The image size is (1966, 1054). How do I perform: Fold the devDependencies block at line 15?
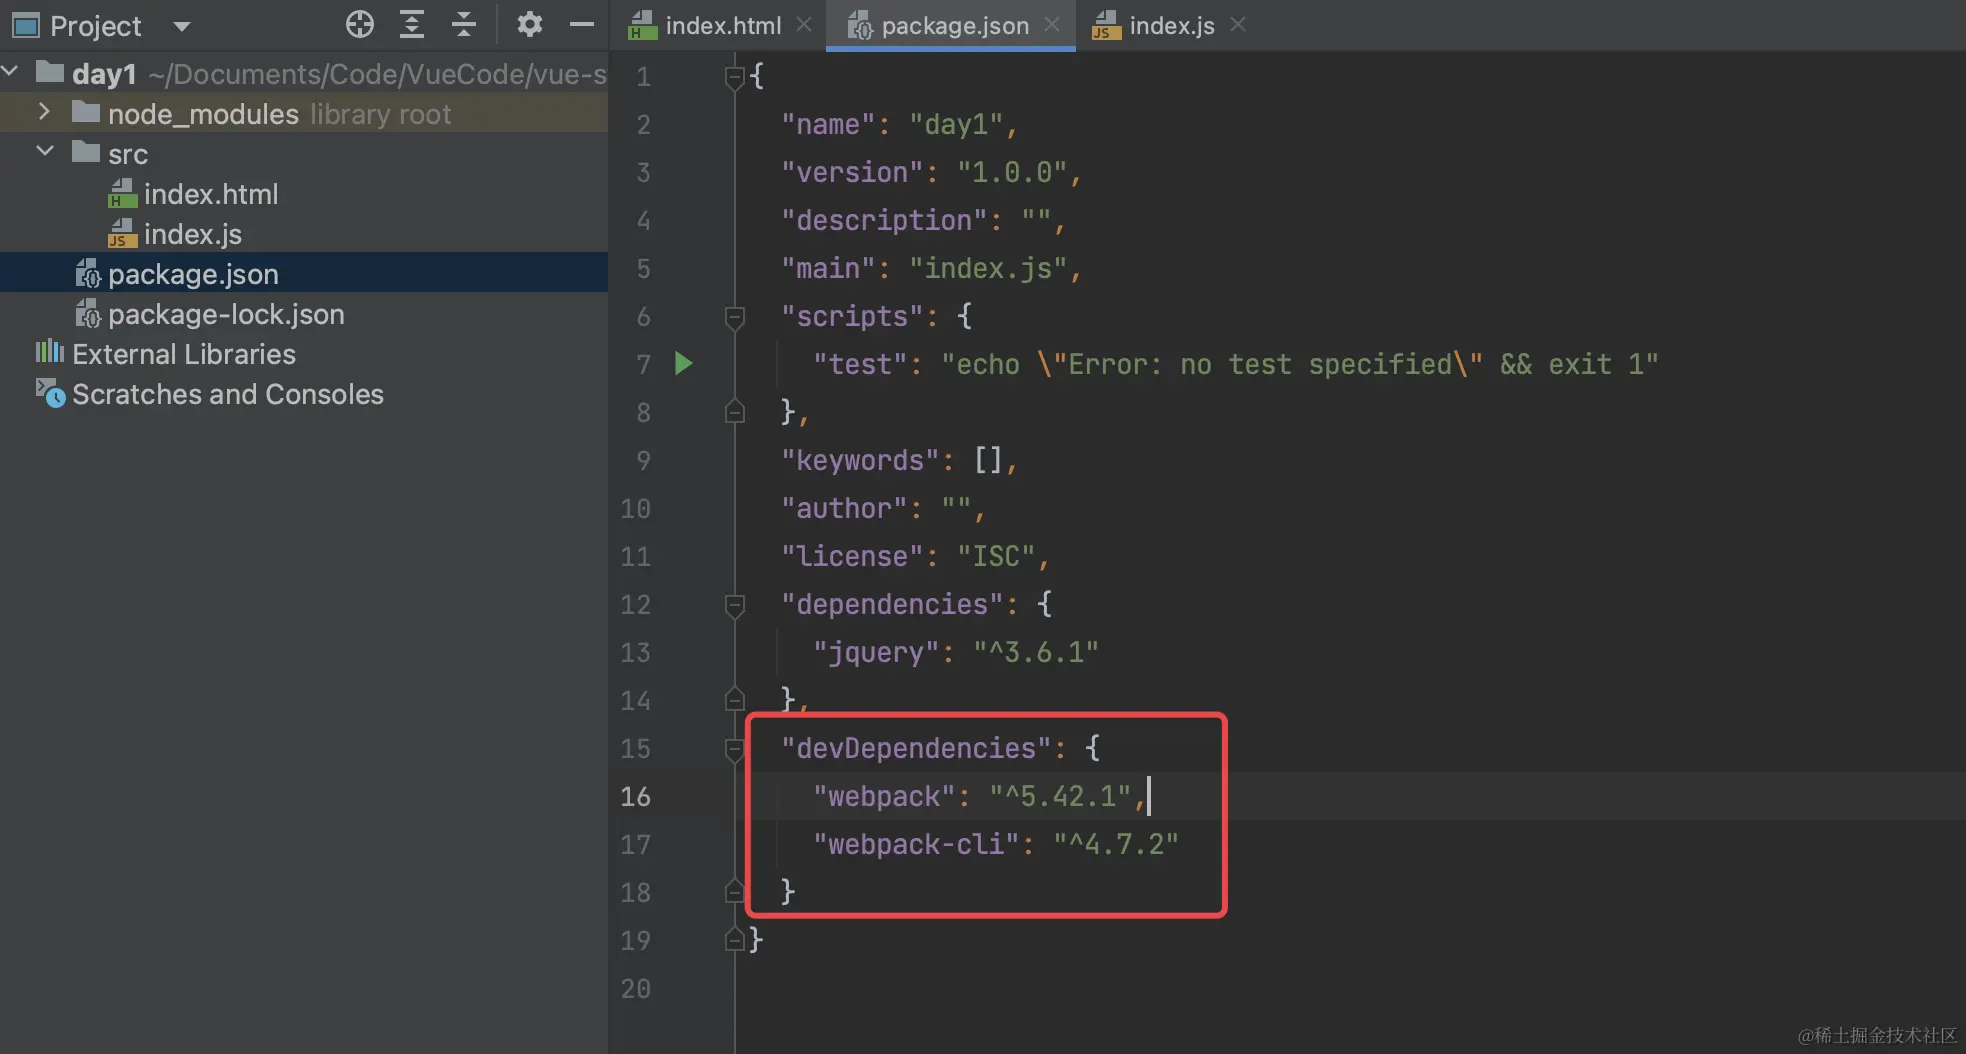point(735,749)
